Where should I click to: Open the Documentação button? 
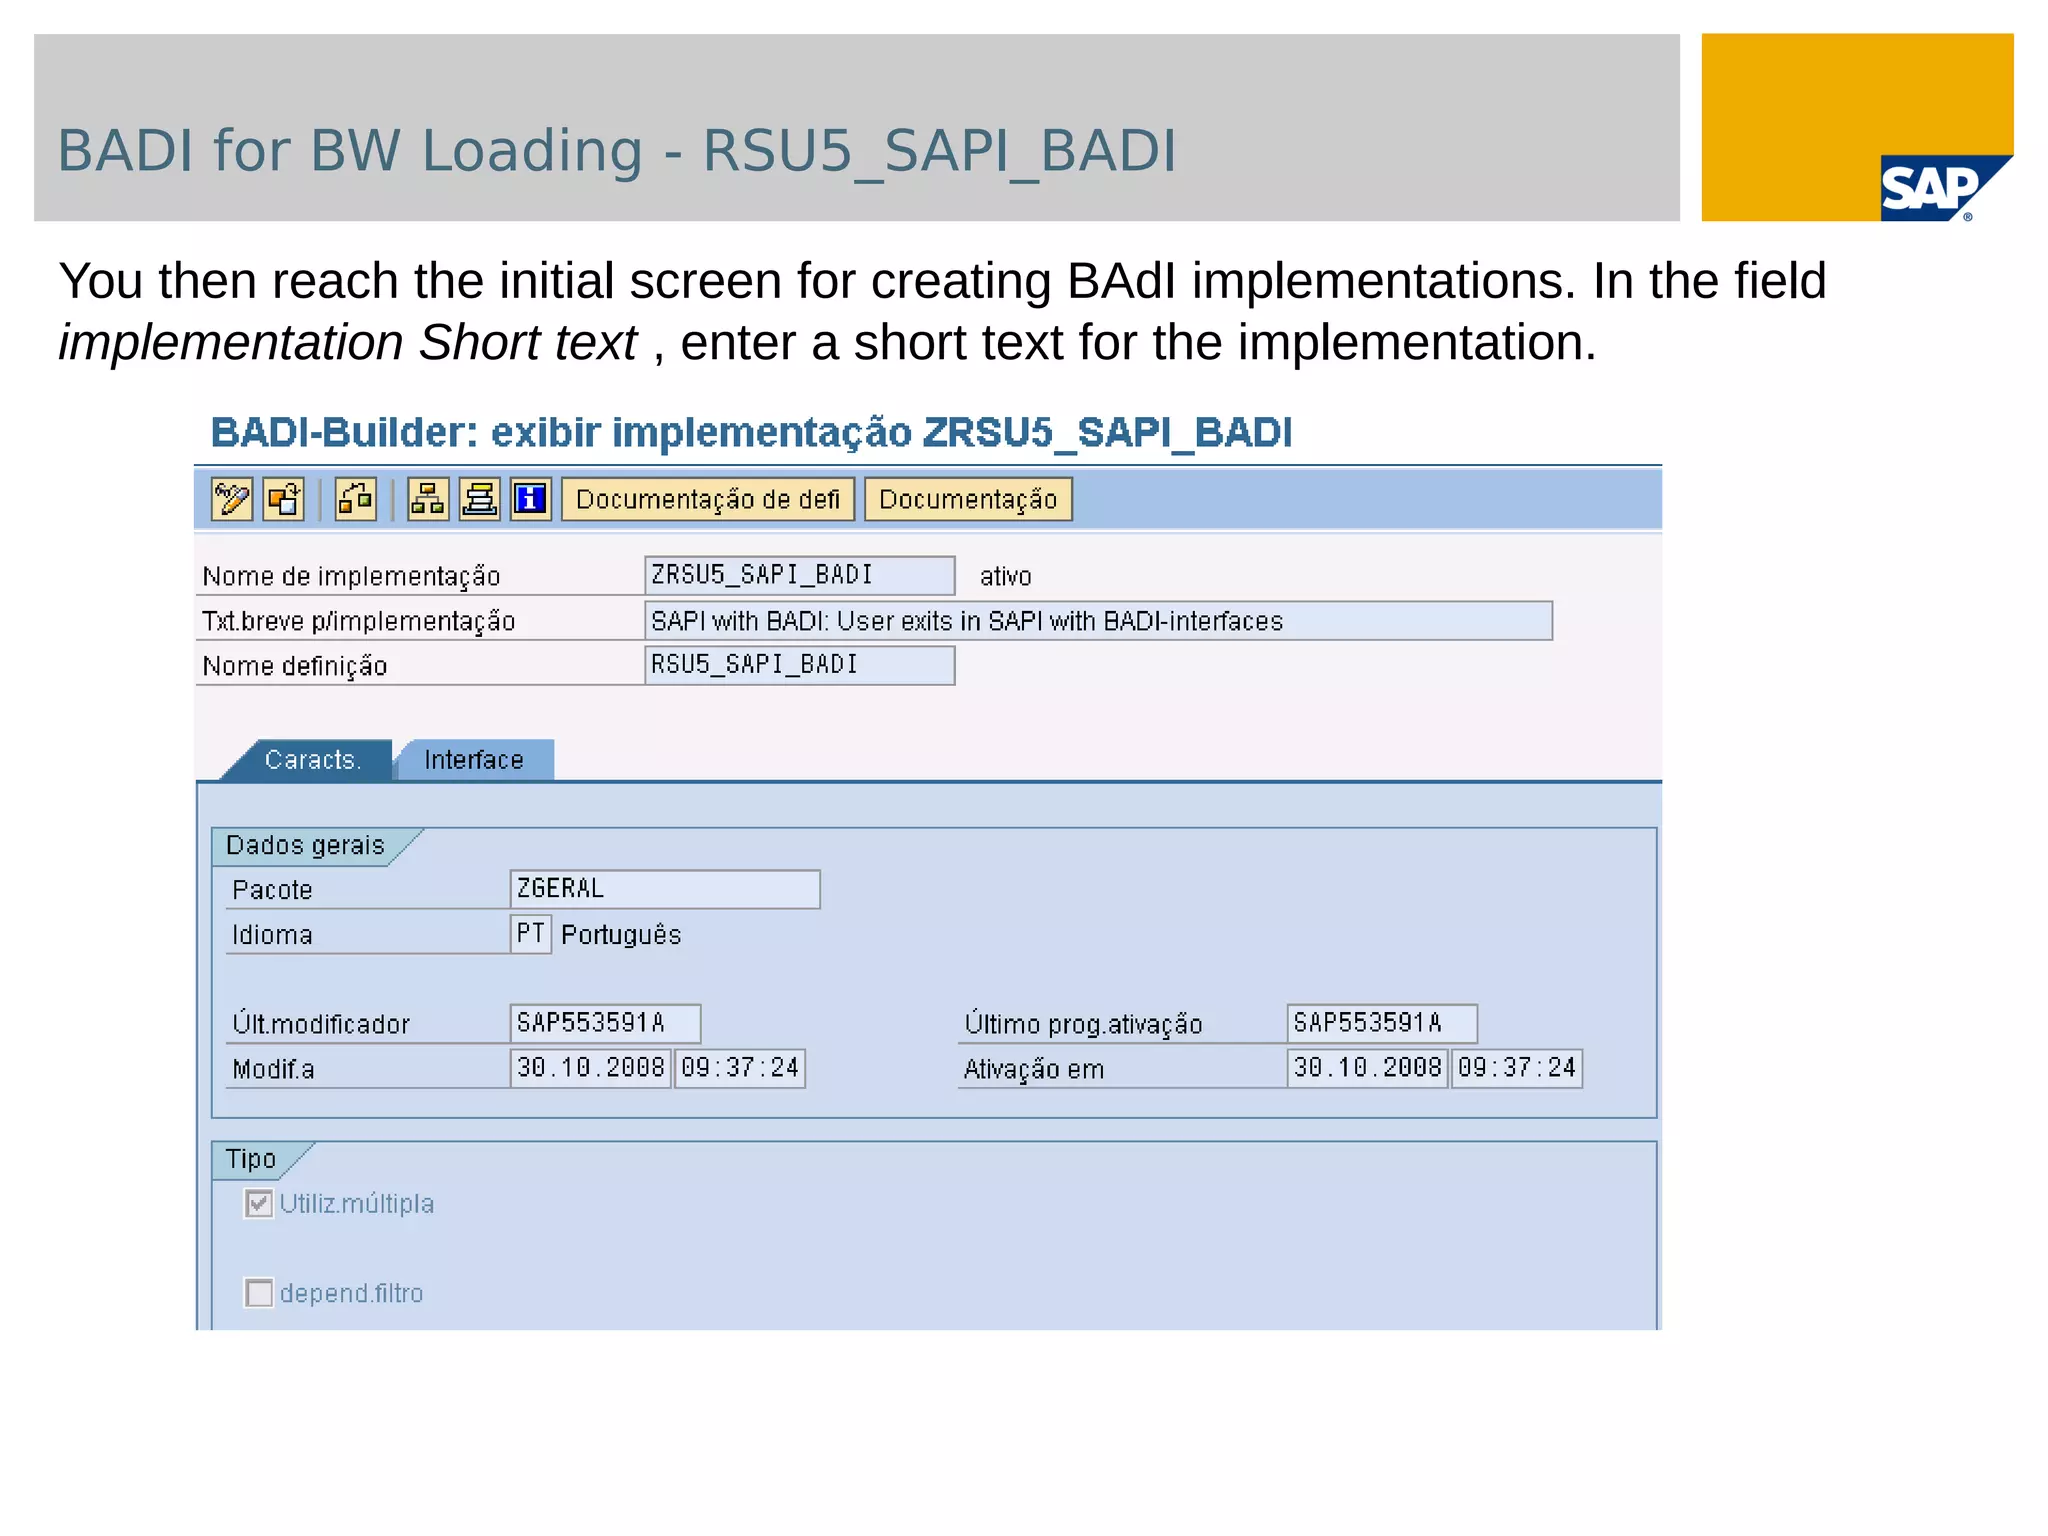tap(968, 499)
